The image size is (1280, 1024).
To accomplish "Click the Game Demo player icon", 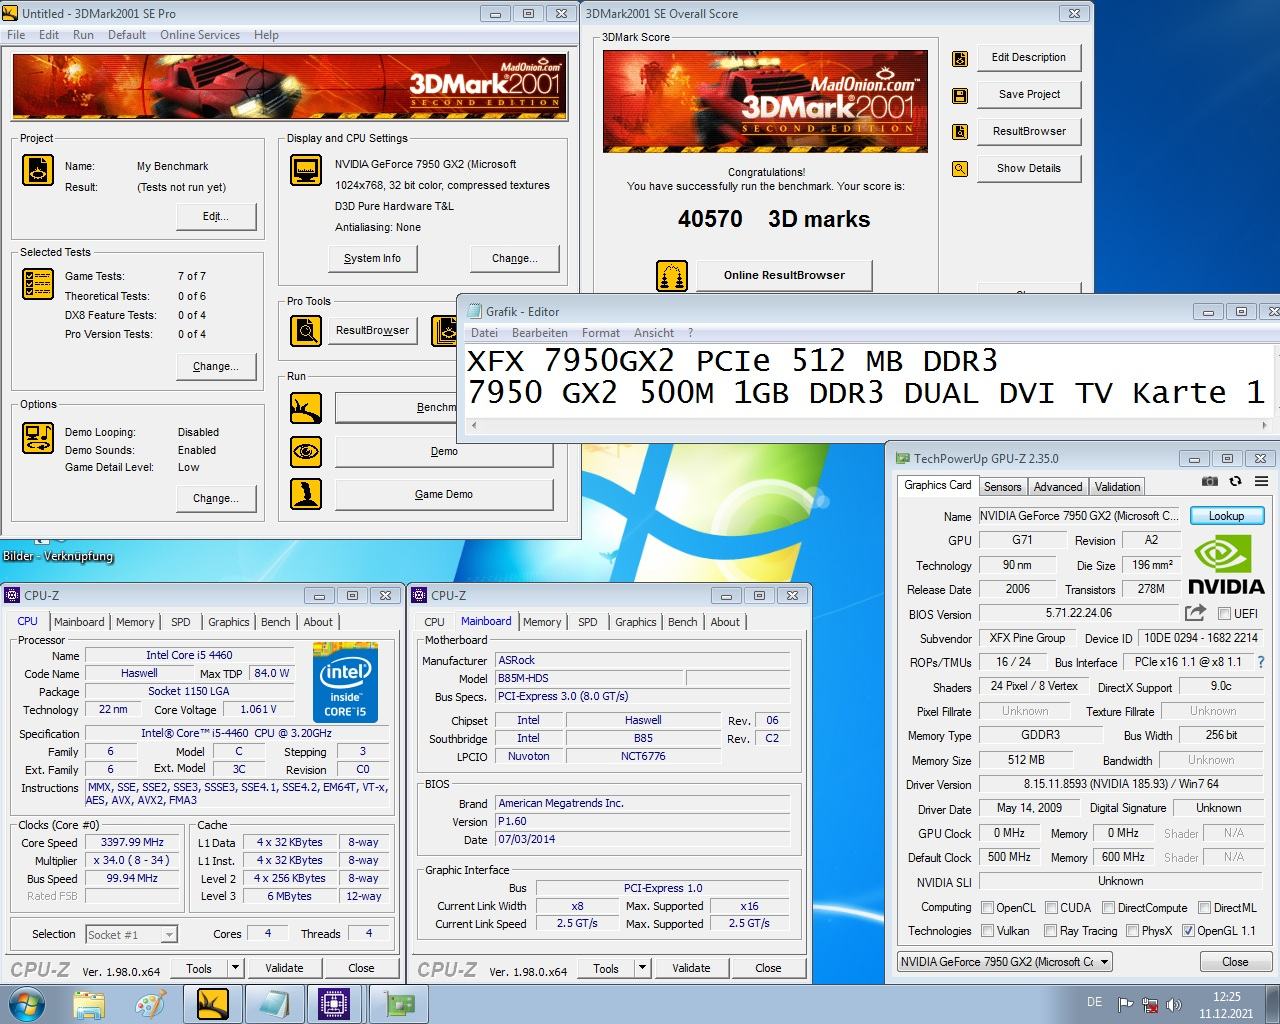I will coord(306,494).
